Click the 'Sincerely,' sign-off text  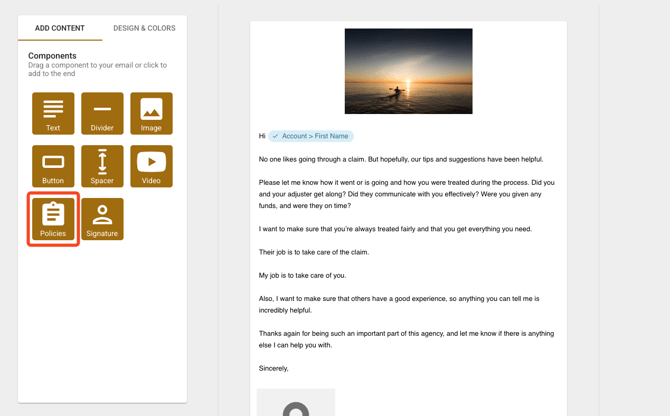tap(274, 368)
